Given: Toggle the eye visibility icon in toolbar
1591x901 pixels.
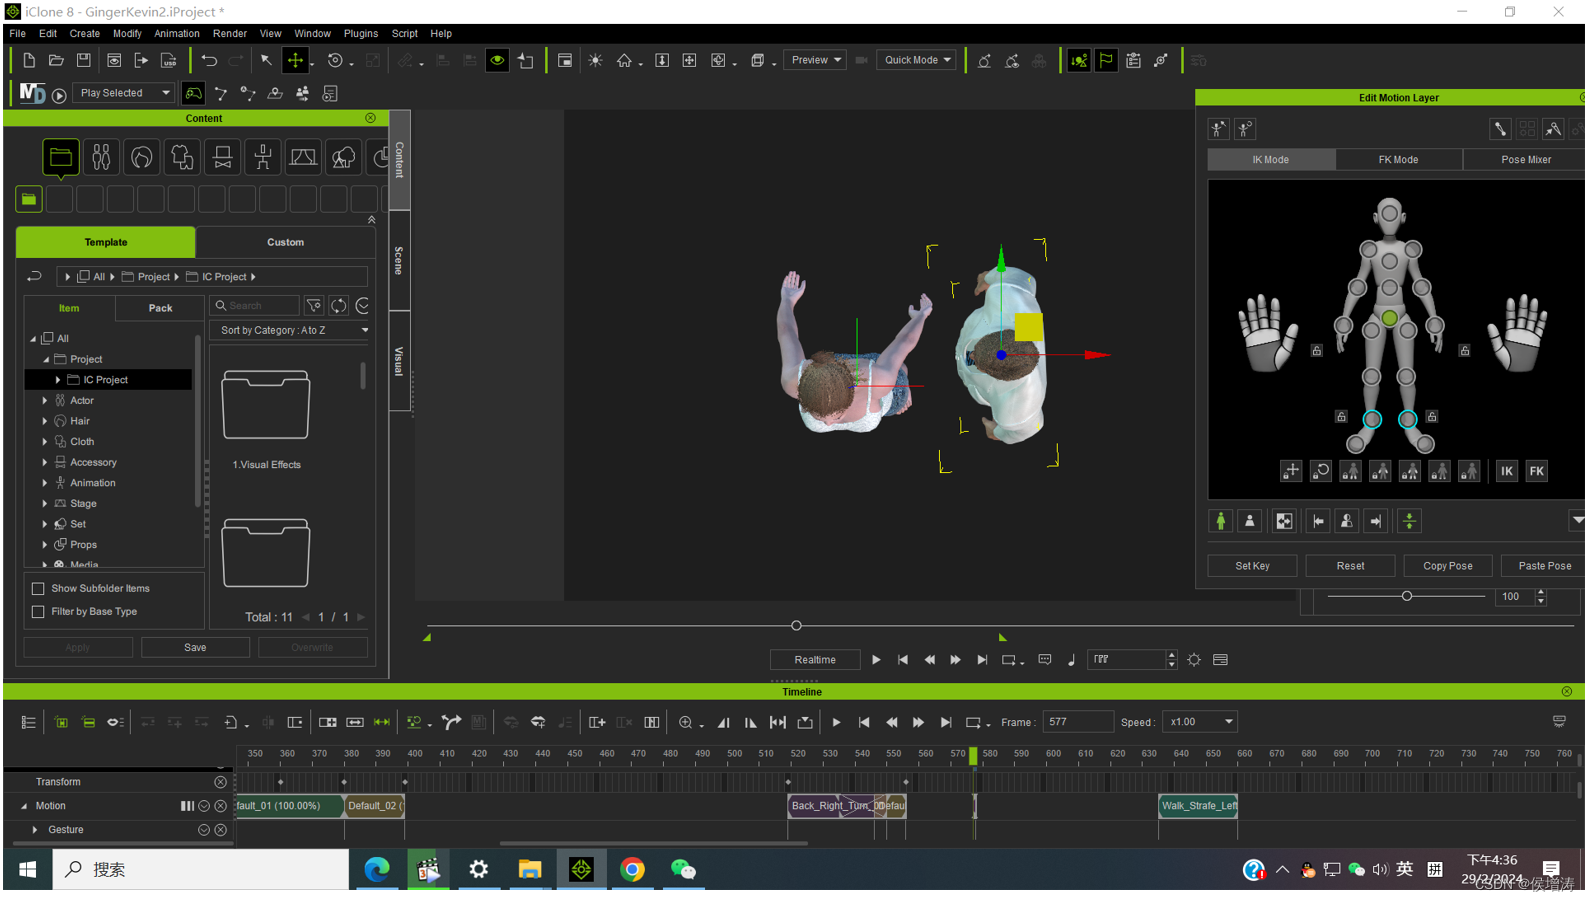Looking at the screenshot, I should (x=497, y=60).
